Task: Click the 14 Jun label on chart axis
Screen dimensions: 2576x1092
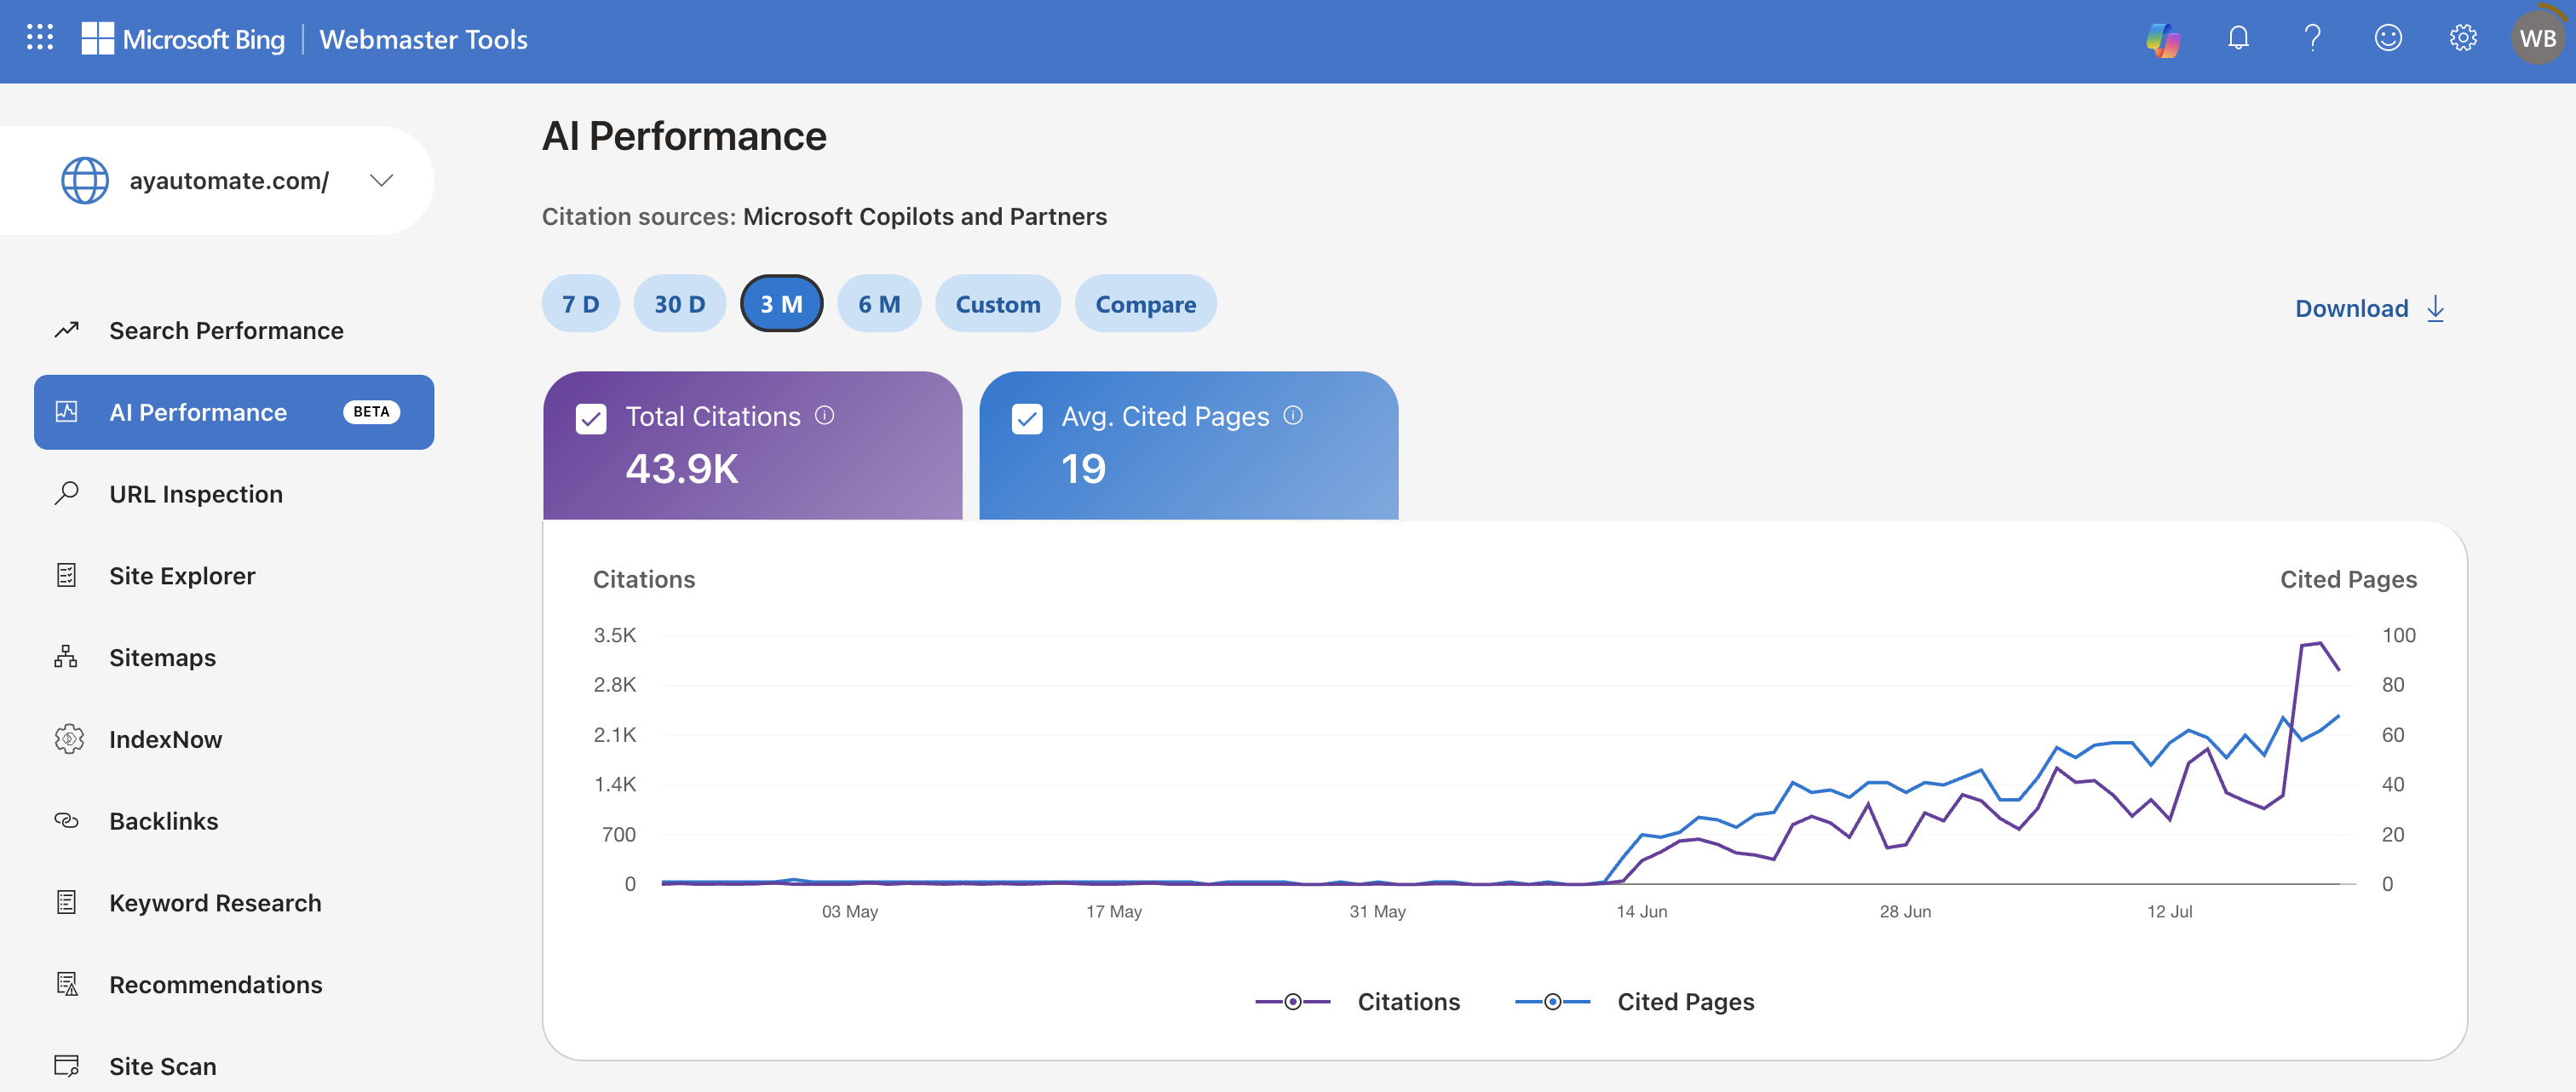Action: point(1641,911)
